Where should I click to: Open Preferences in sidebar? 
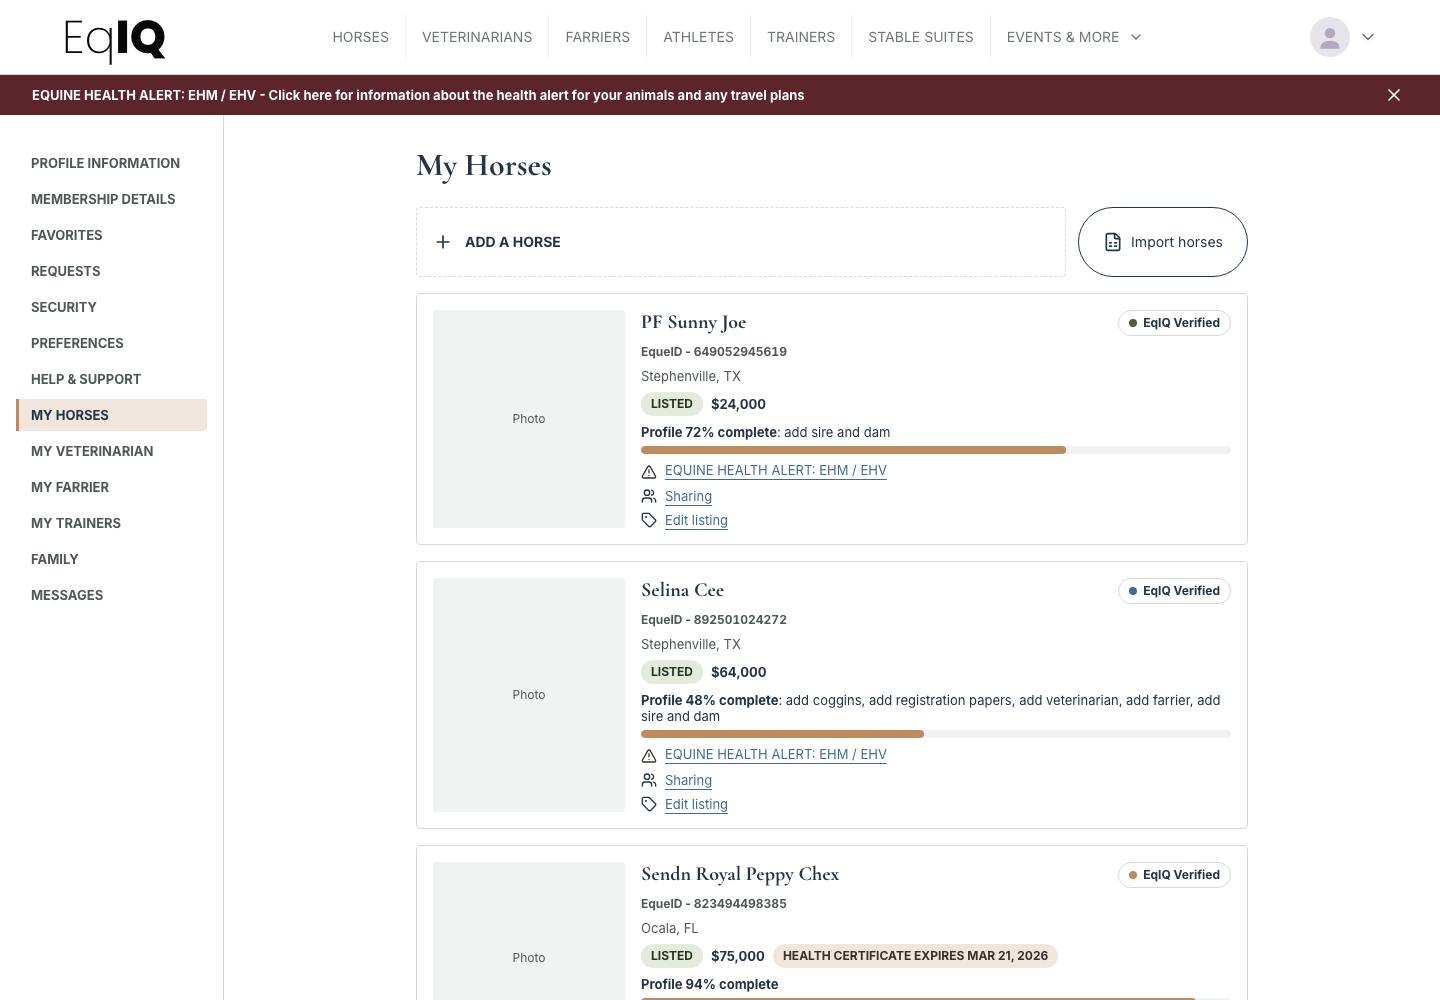point(77,343)
